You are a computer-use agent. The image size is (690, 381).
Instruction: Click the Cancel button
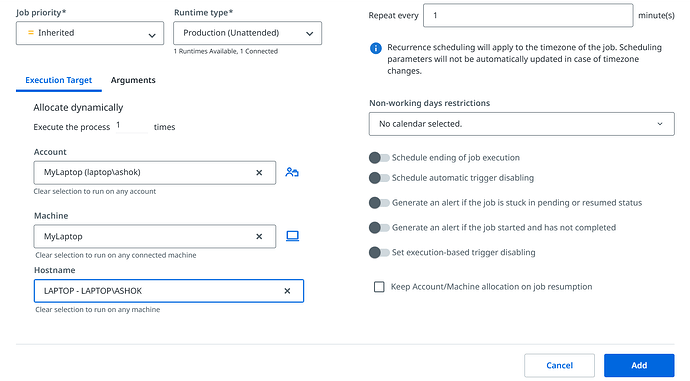[559, 365]
